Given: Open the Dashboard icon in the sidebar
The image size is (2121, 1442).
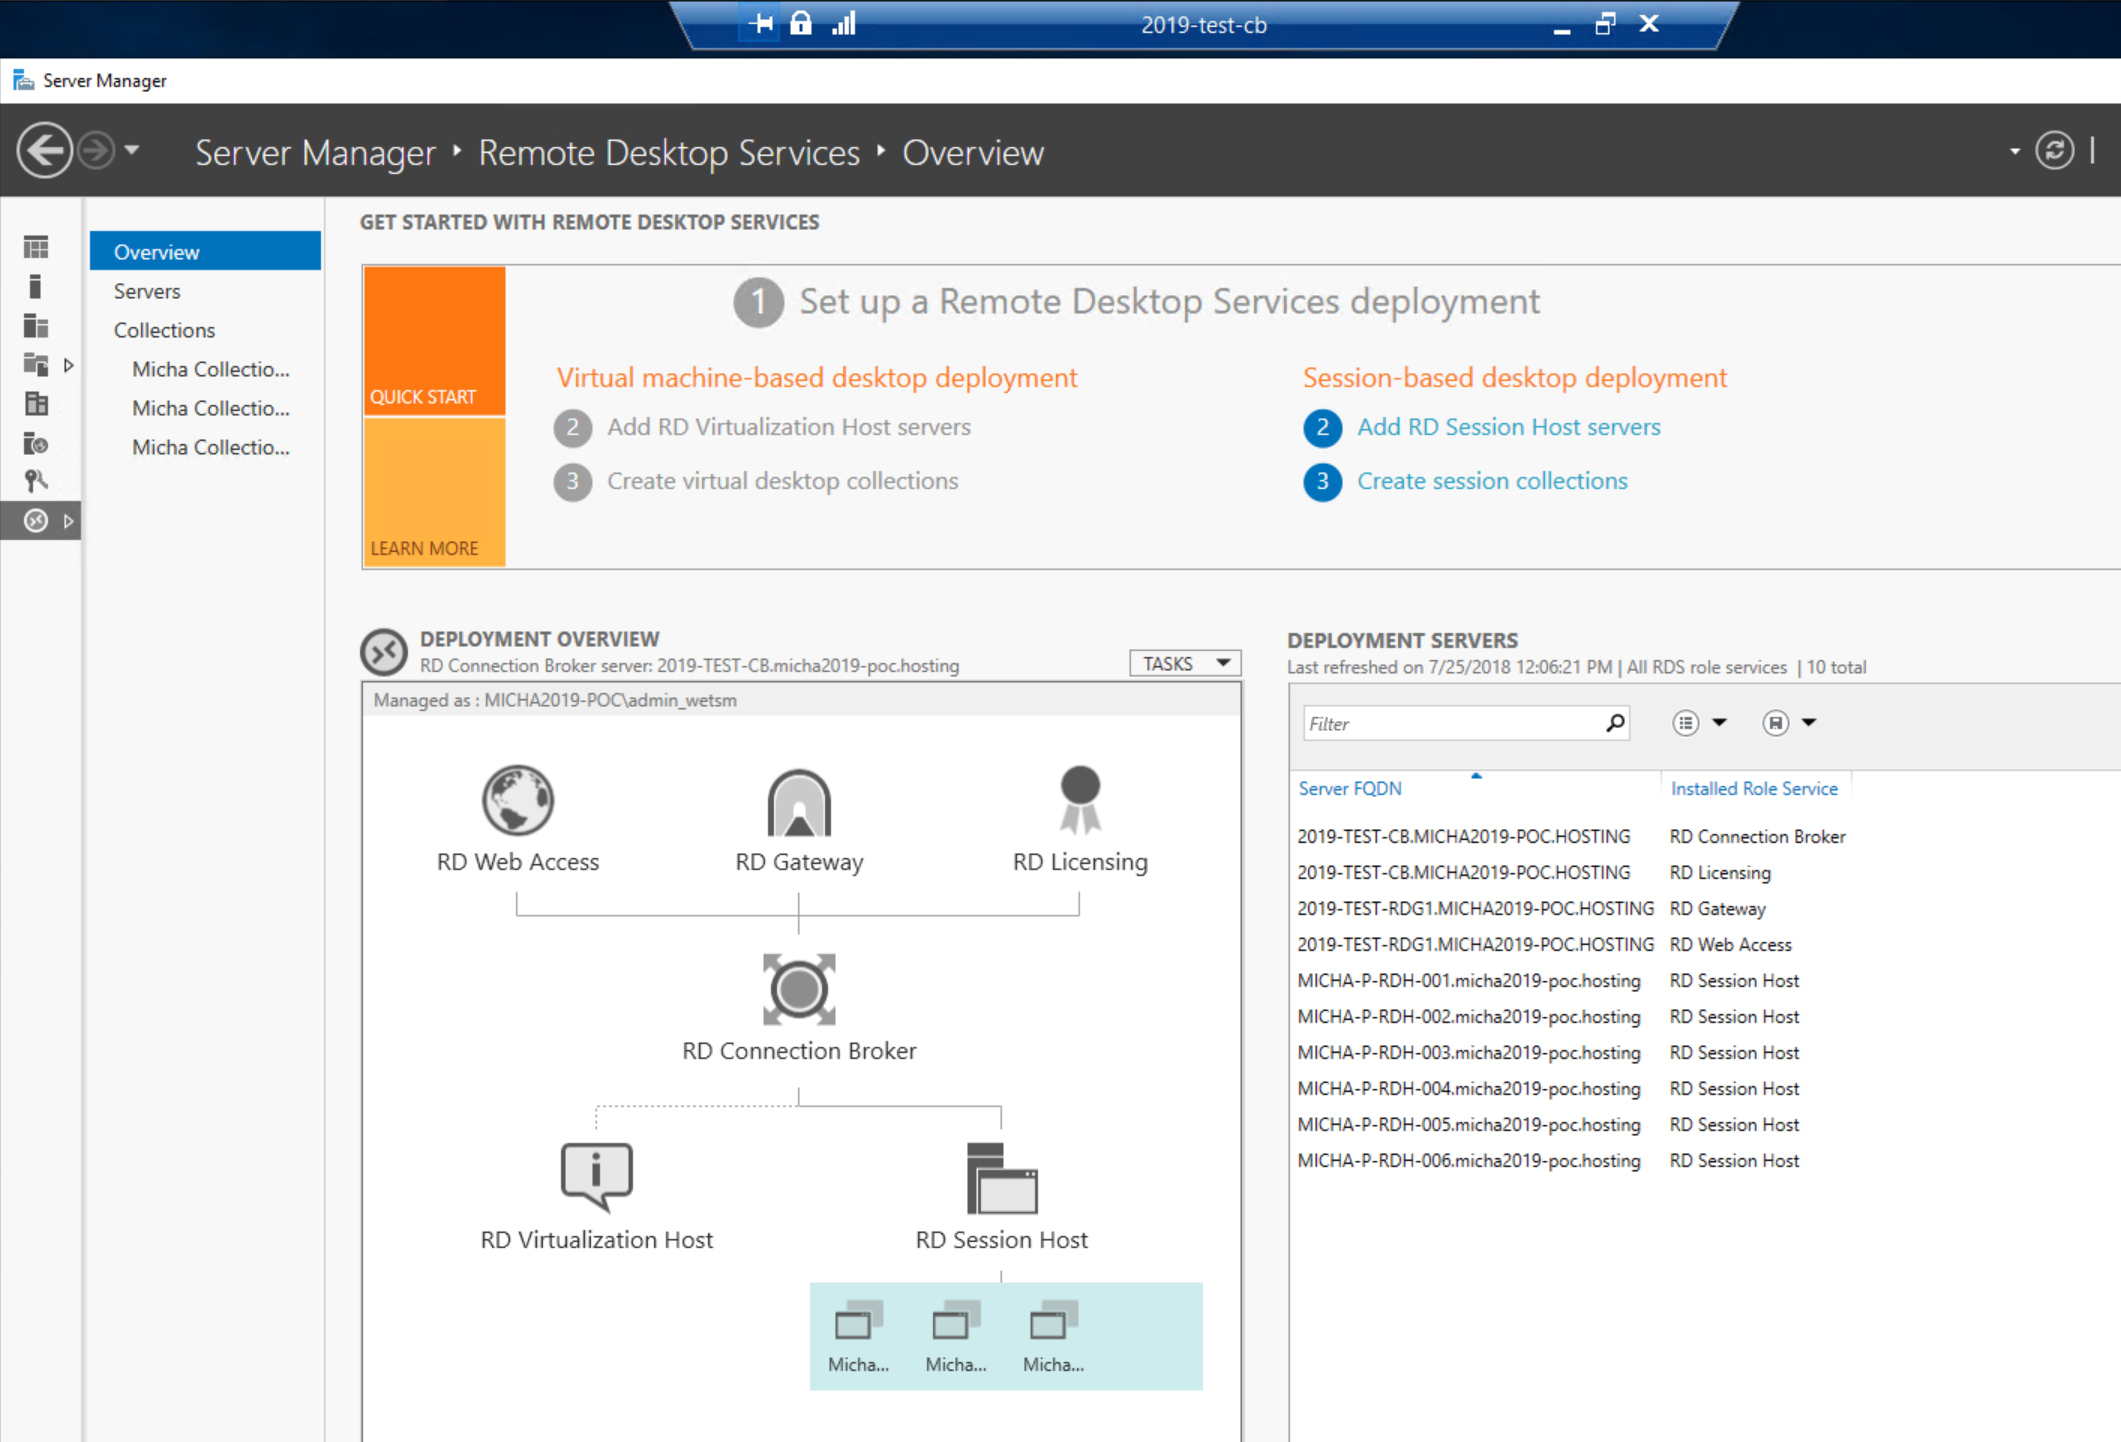Looking at the screenshot, I should click(x=36, y=247).
